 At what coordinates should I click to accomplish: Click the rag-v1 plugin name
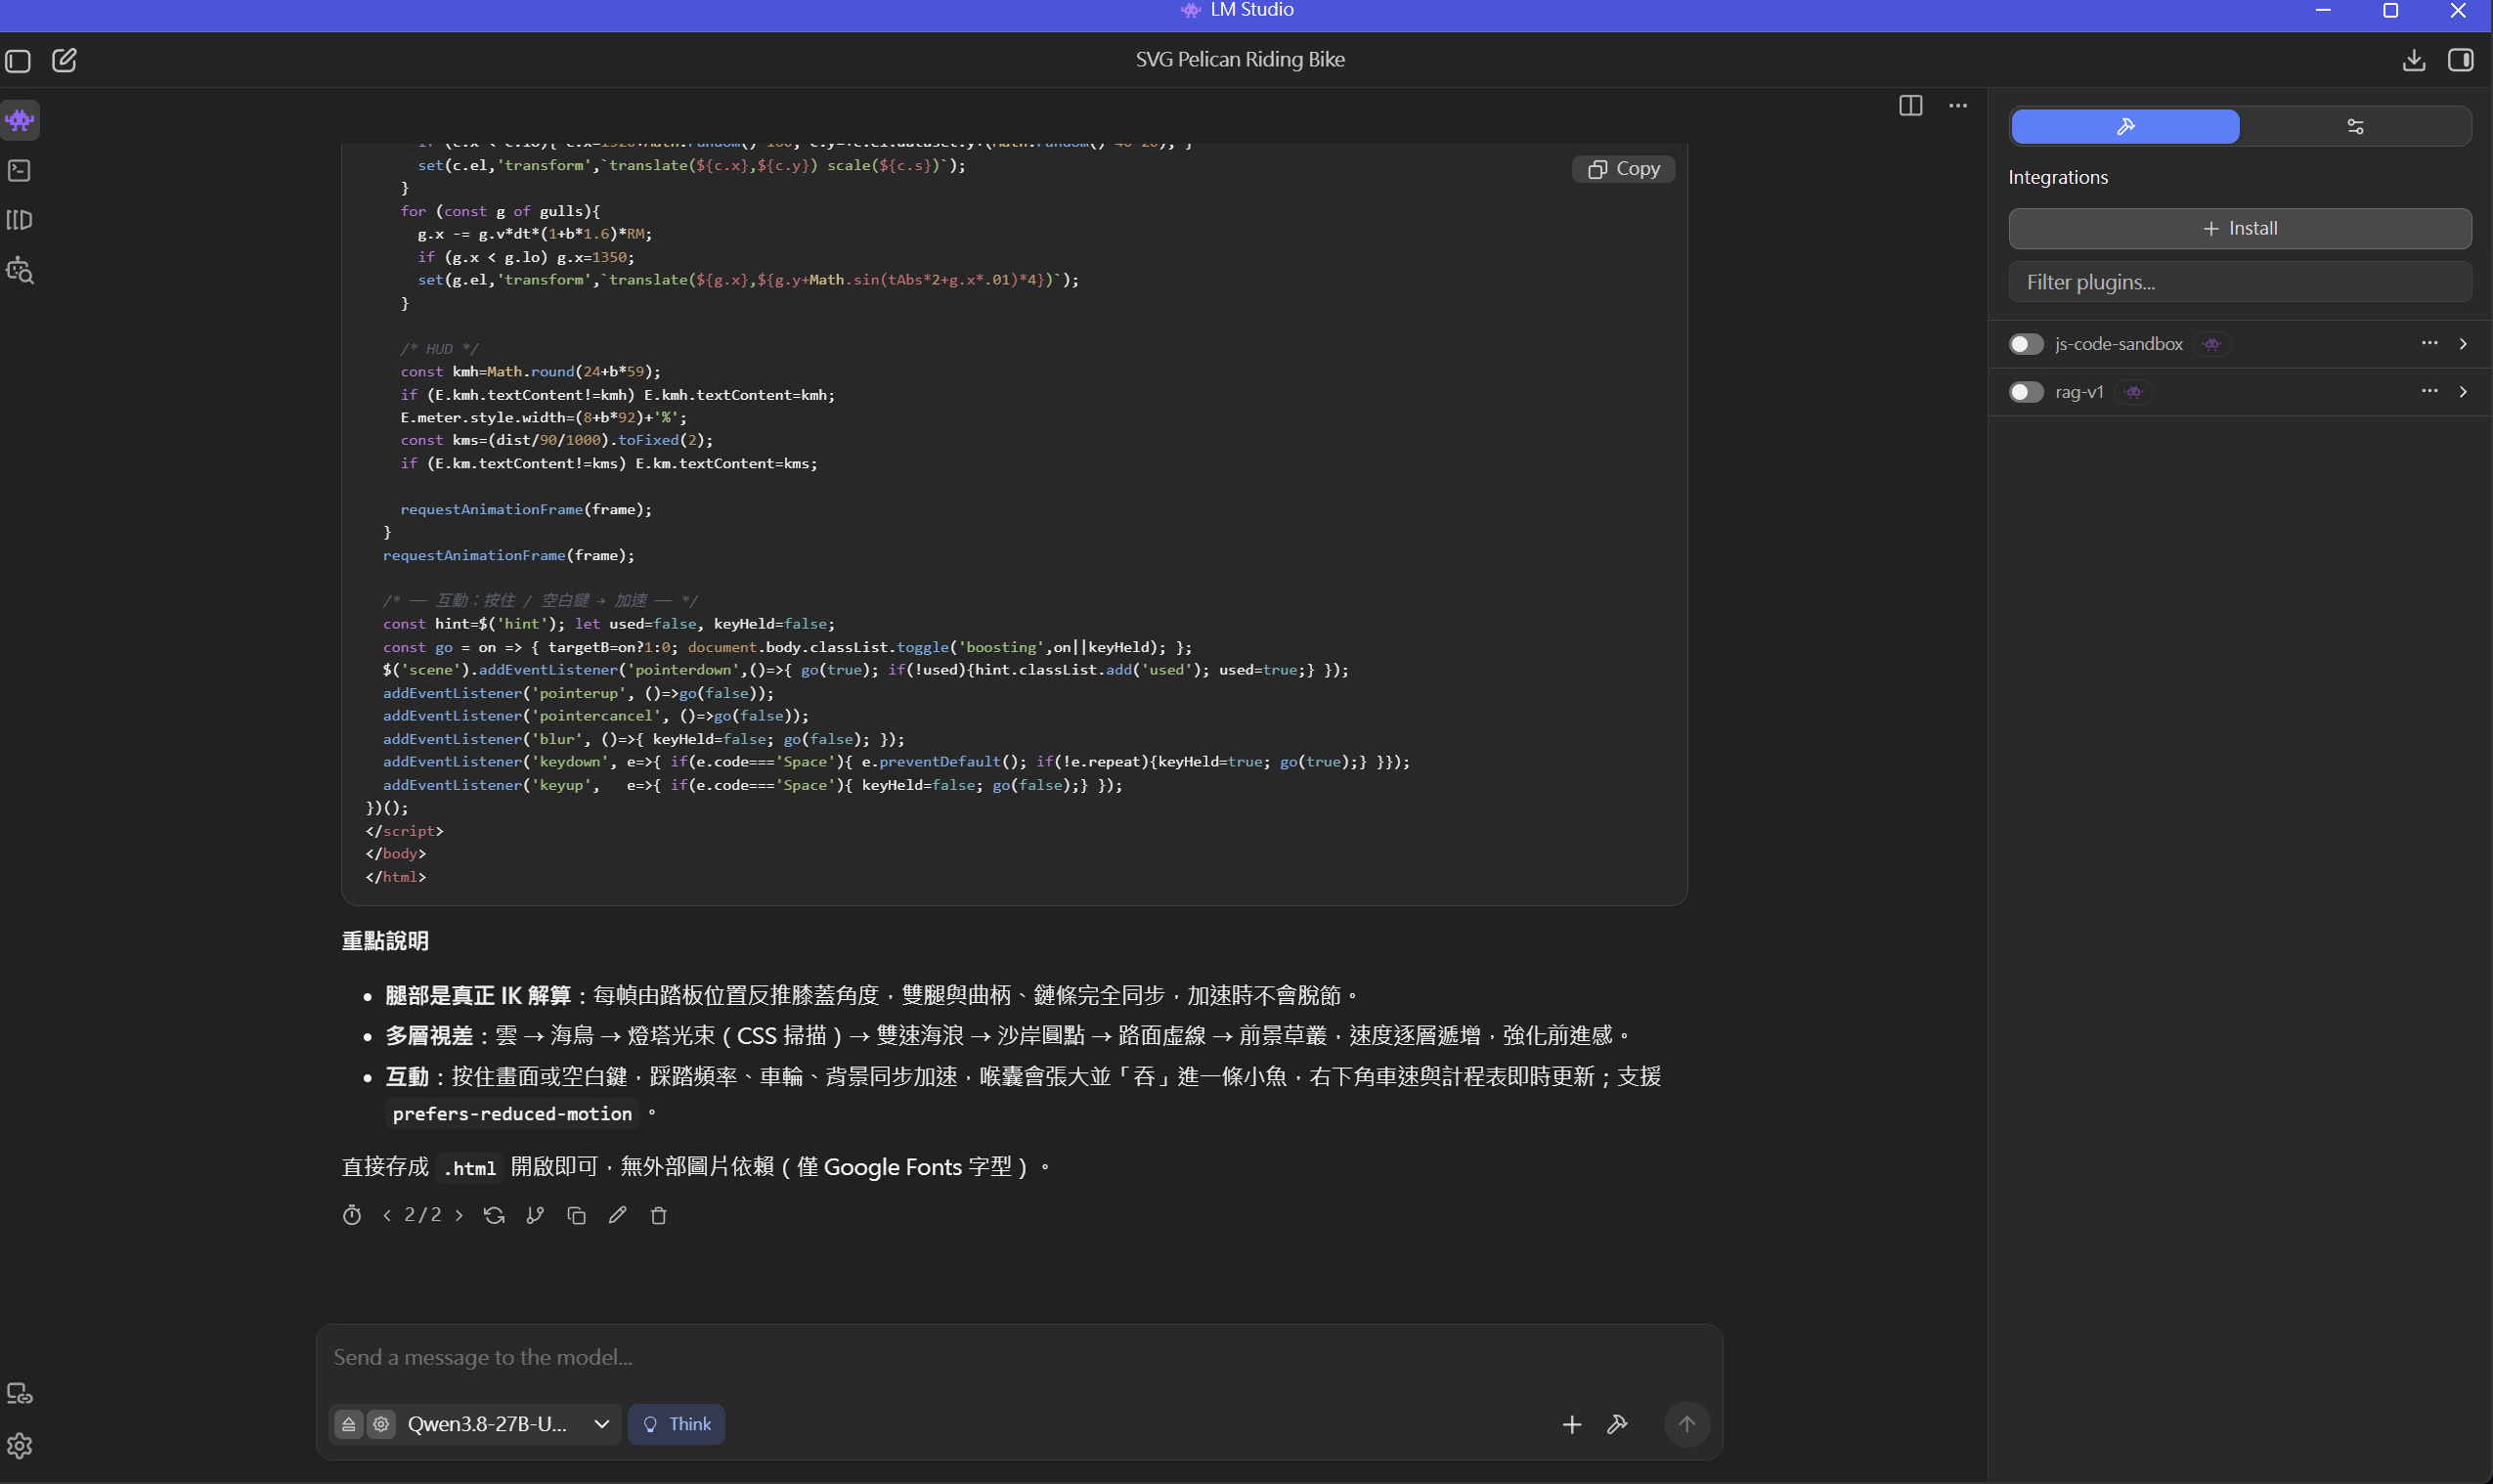tap(2079, 392)
